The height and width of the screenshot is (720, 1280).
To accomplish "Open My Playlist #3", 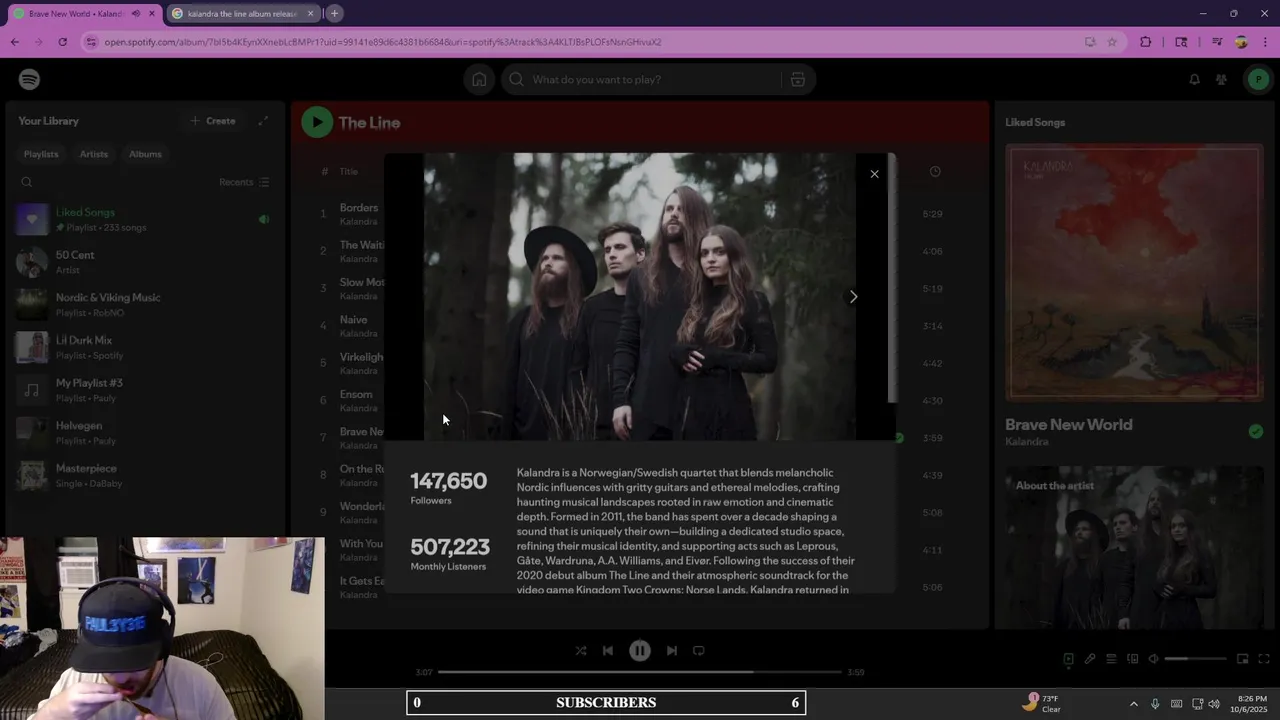I will tap(143, 390).
